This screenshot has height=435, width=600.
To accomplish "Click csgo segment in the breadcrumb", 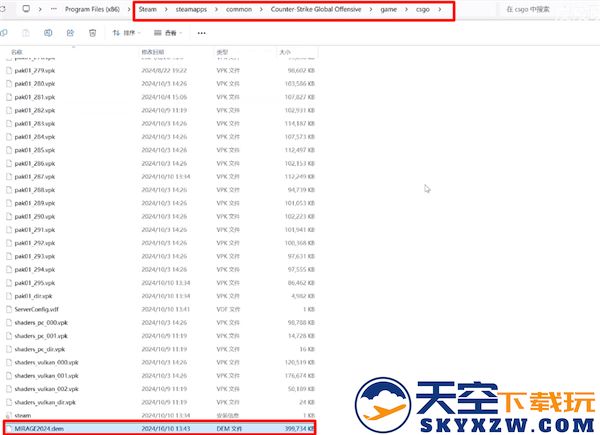I will click(423, 9).
